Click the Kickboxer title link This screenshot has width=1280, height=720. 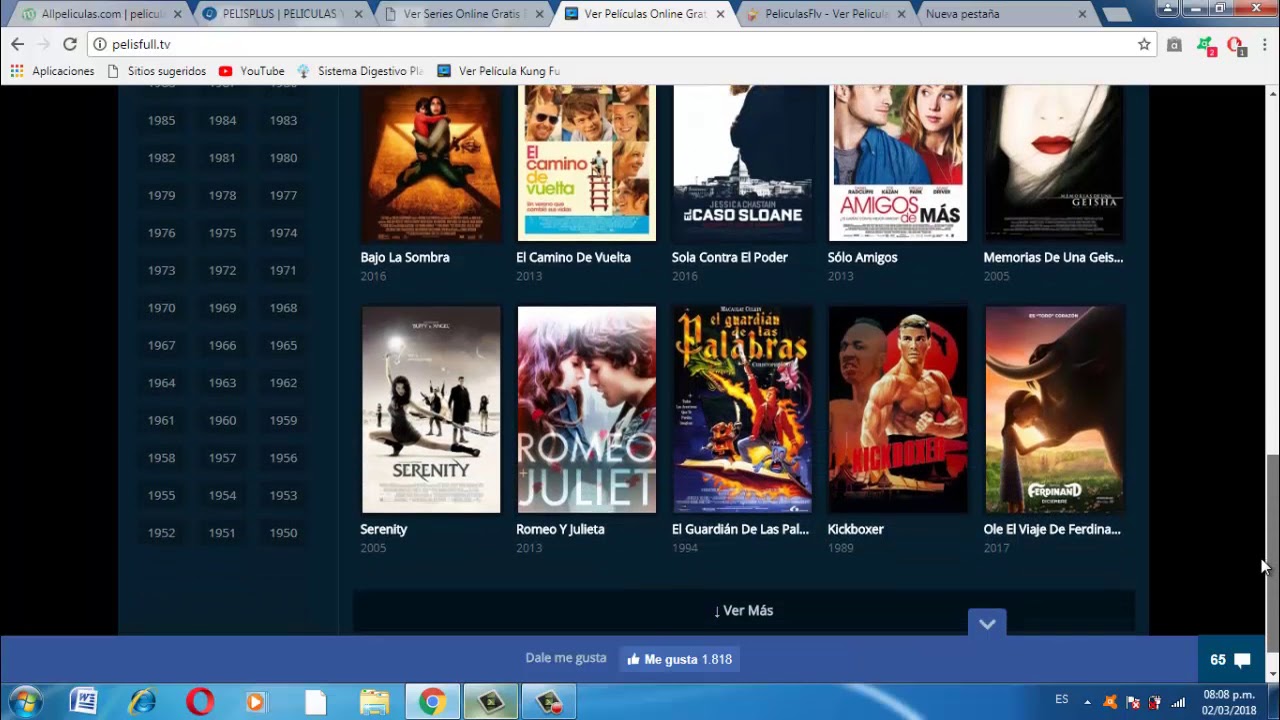click(x=856, y=529)
